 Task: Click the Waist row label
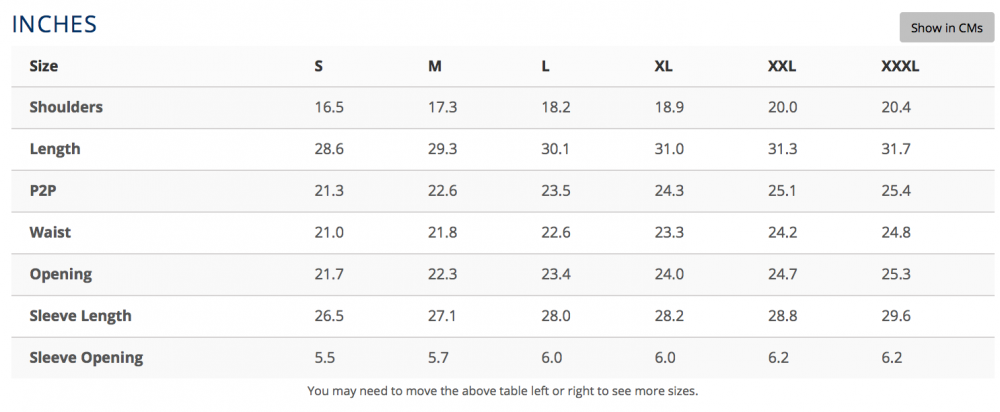[x=50, y=232]
